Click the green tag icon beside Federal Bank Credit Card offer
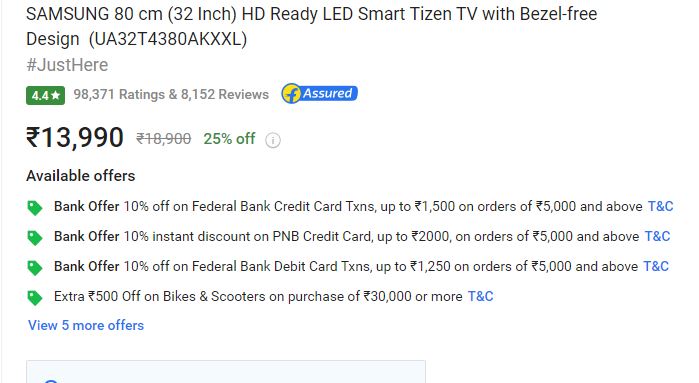This screenshot has width=699, height=383. pyautogui.click(x=35, y=208)
